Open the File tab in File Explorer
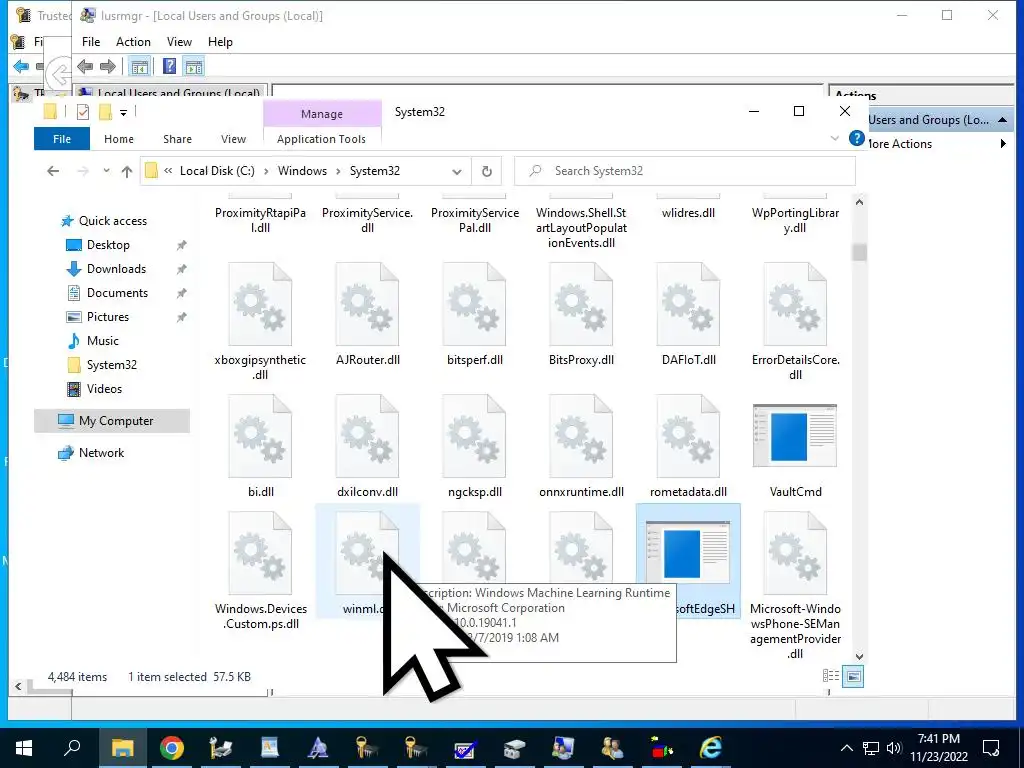 tap(62, 139)
